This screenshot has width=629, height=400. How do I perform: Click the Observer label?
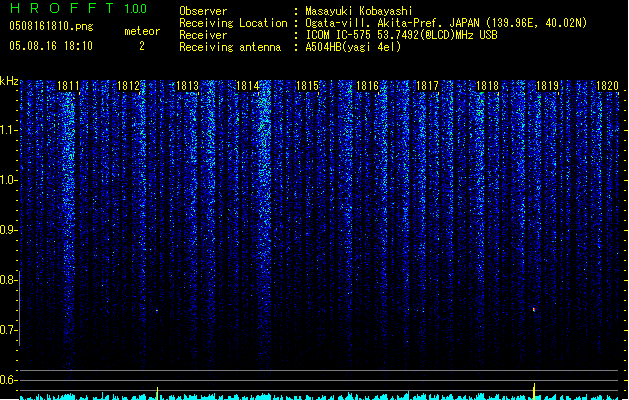(x=203, y=11)
